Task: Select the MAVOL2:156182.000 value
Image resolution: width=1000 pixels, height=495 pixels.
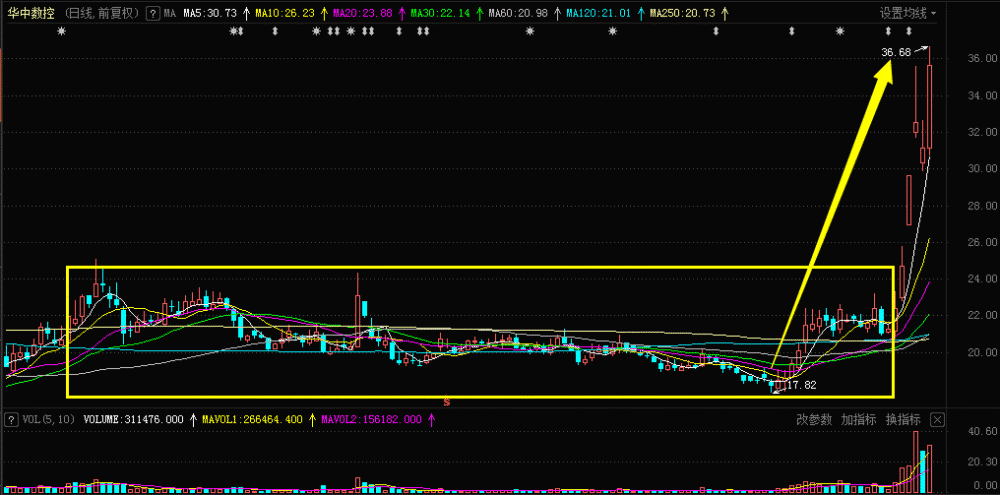Action: (371, 420)
